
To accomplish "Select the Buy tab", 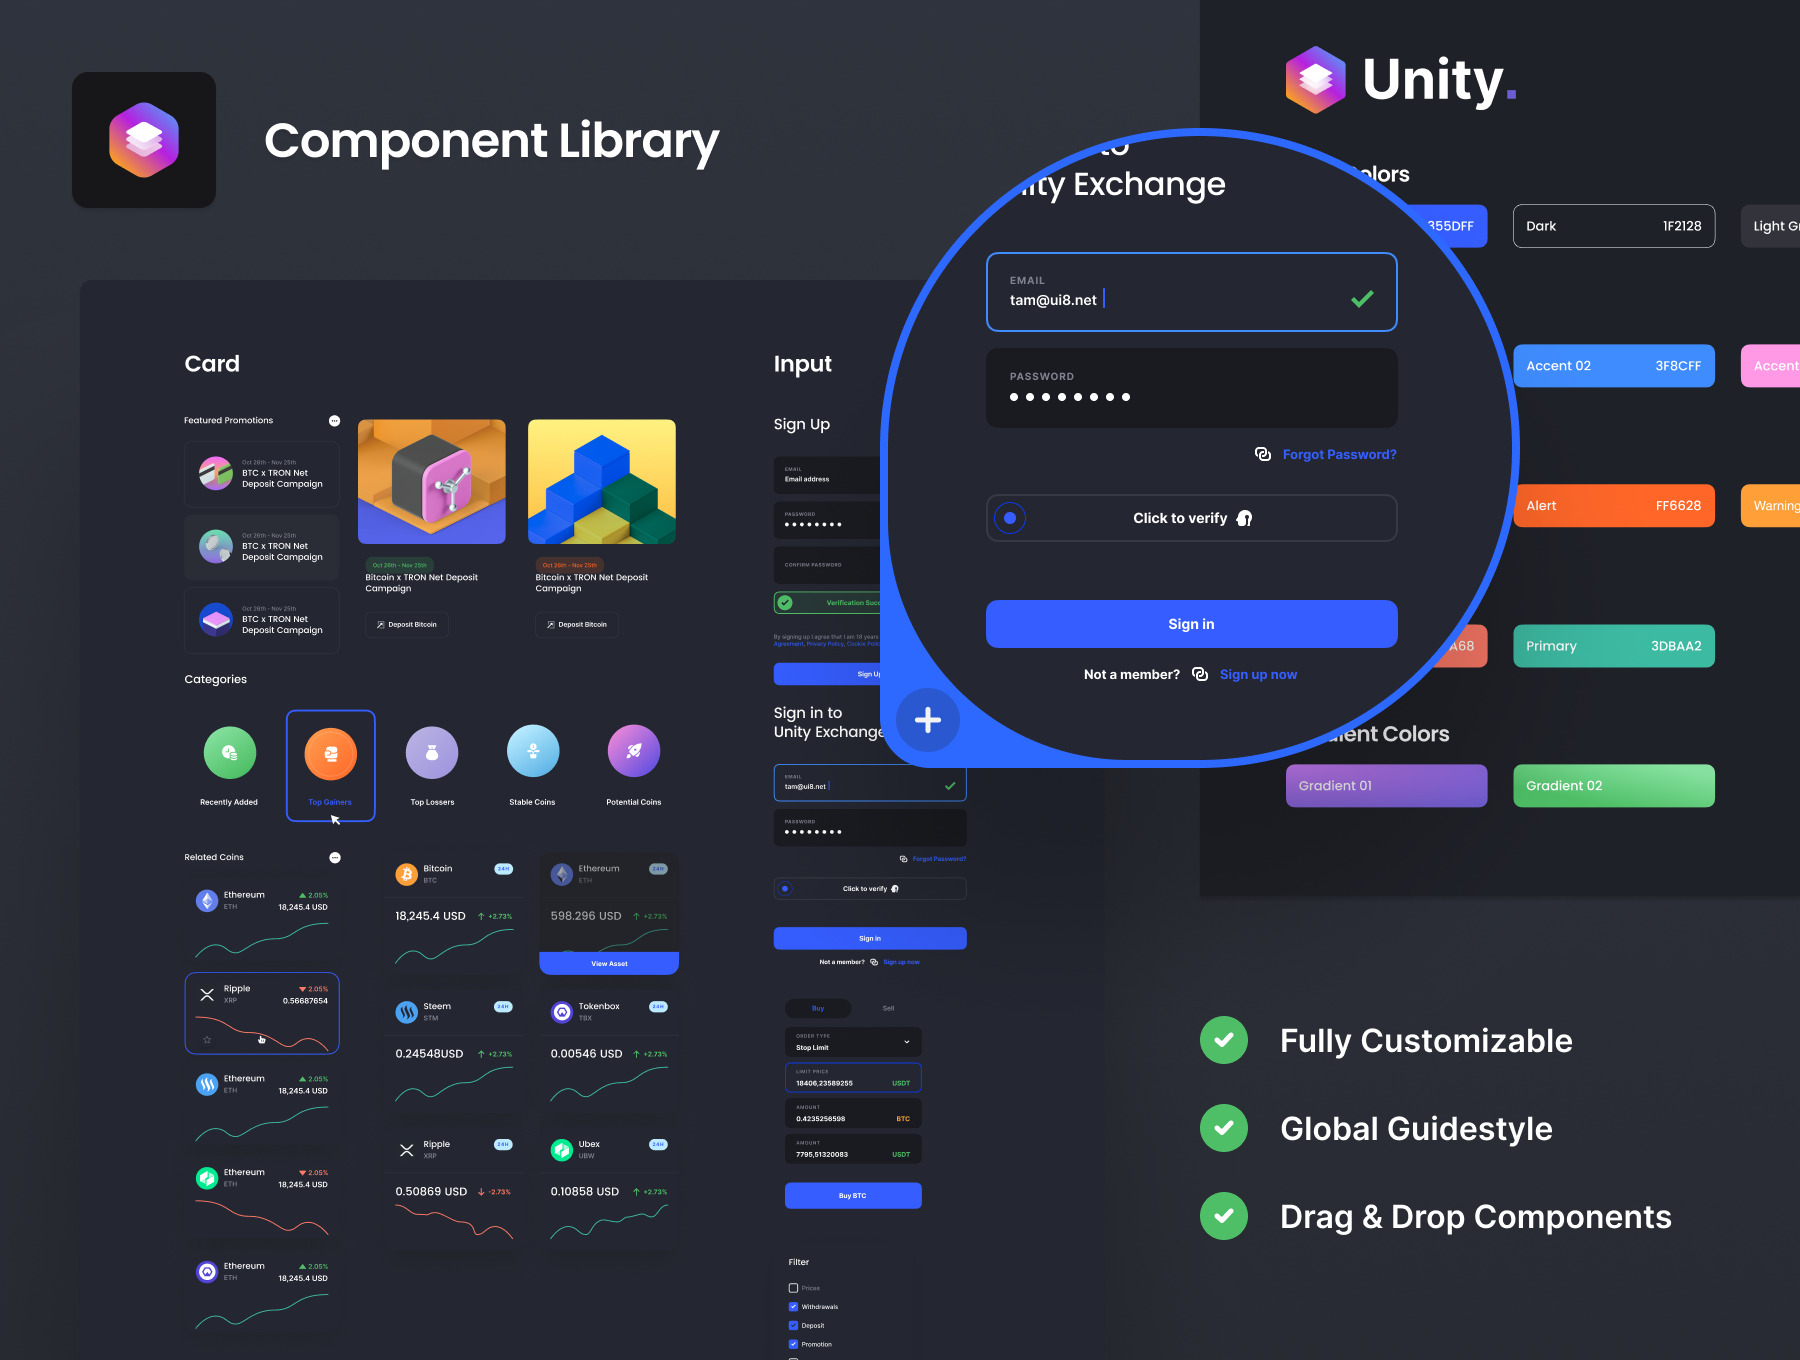I will [818, 1008].
